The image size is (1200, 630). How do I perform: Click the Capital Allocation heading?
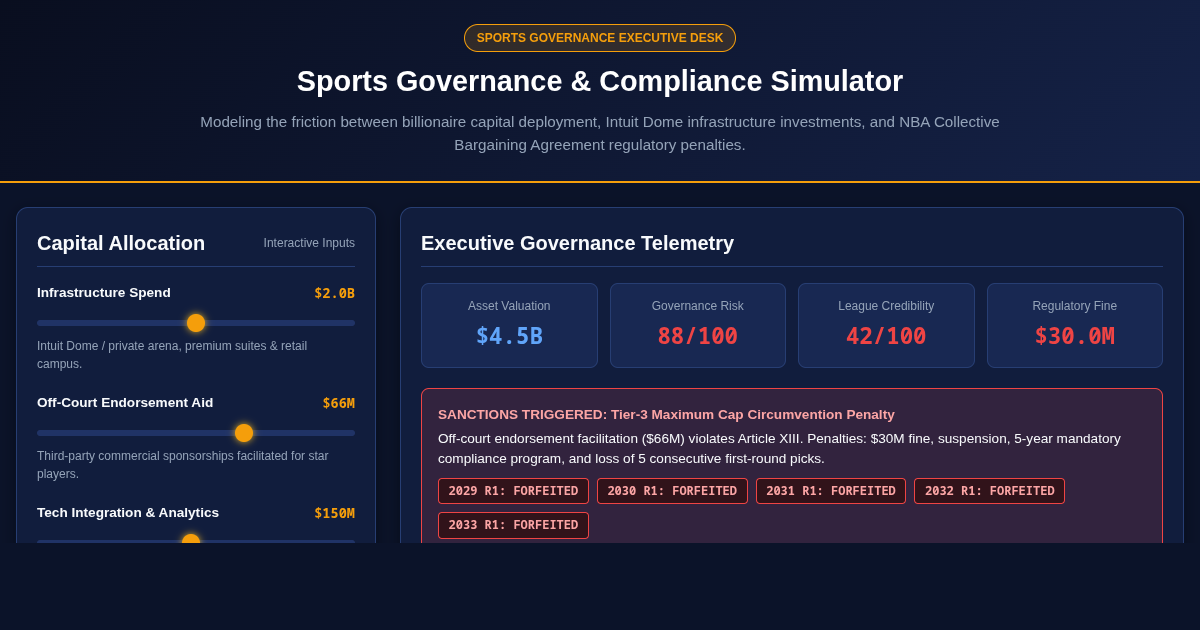click(x=121, y=243)
